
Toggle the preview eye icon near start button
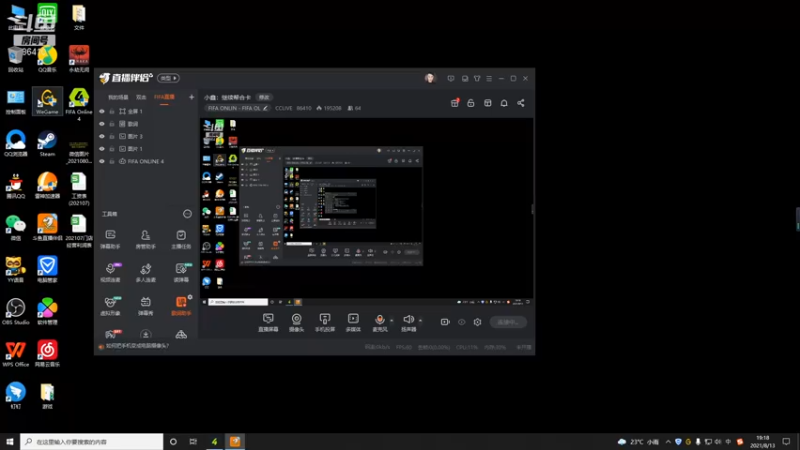[461, 322]
